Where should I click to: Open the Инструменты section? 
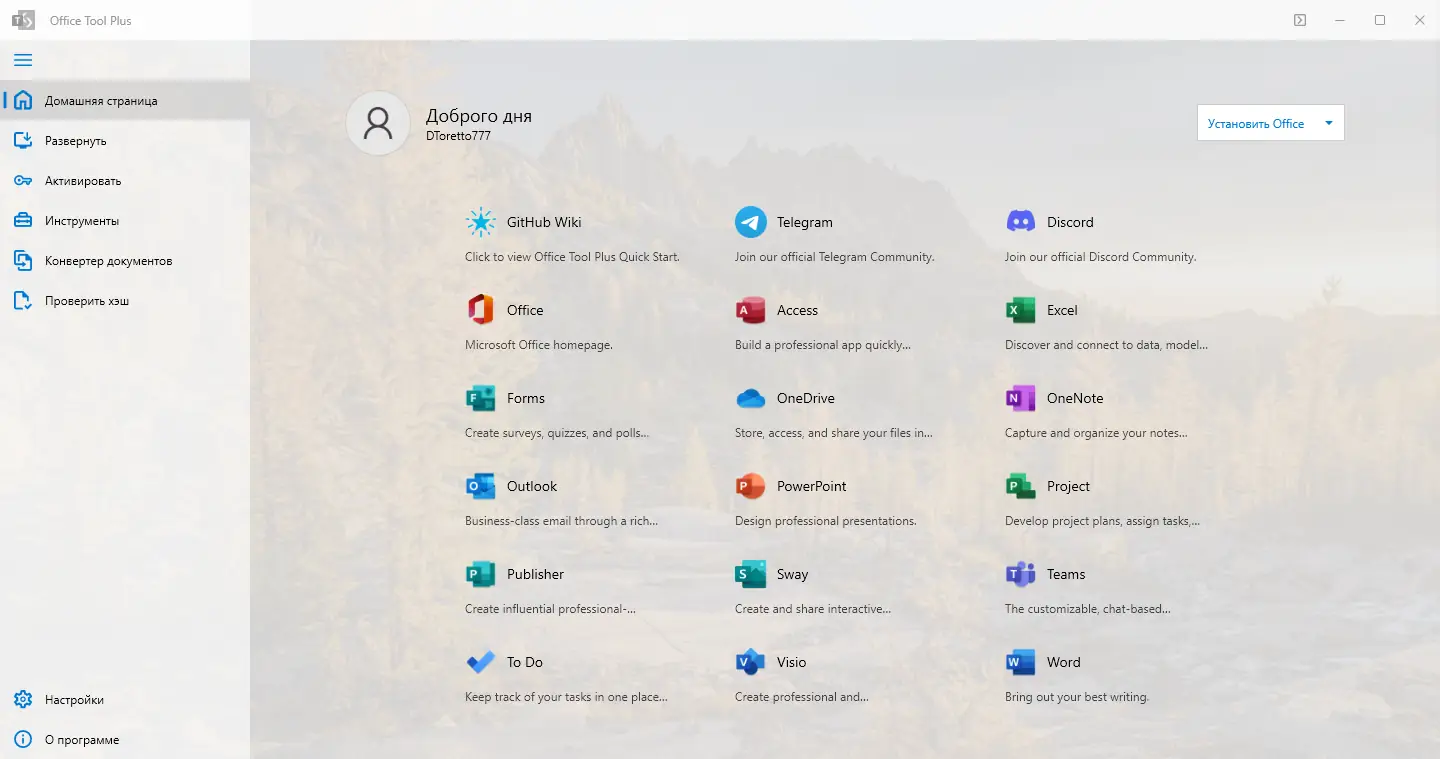(x=125, y=220)
